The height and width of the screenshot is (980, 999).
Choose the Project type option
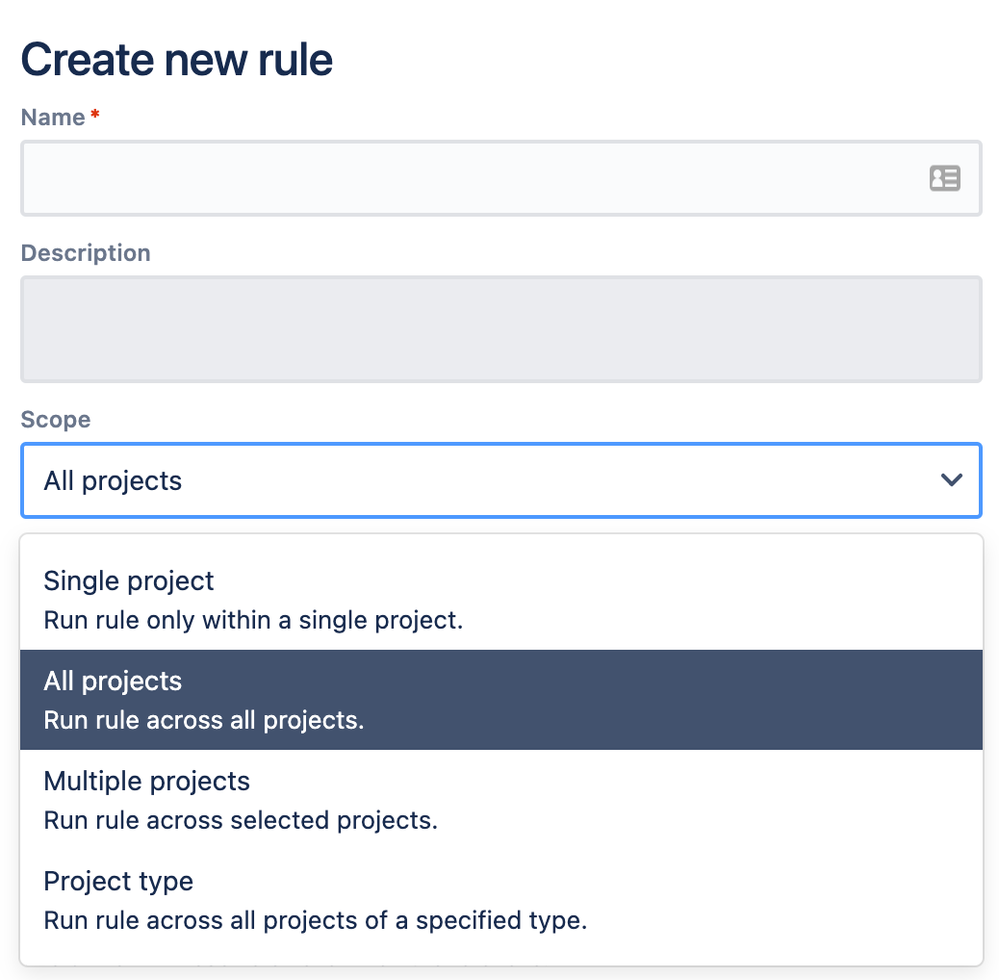point(501,900)
